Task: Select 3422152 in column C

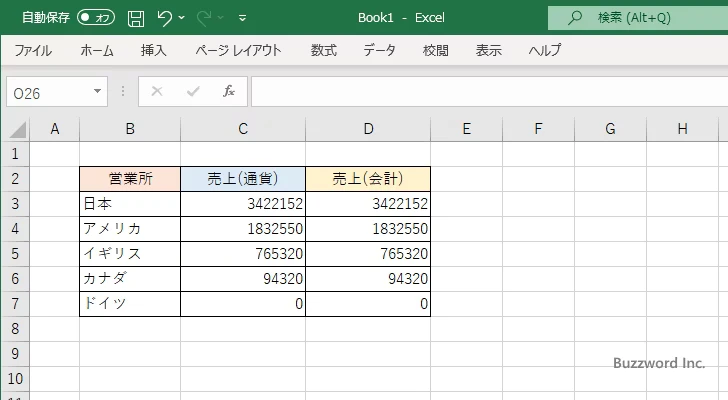Action: point(243,204)
